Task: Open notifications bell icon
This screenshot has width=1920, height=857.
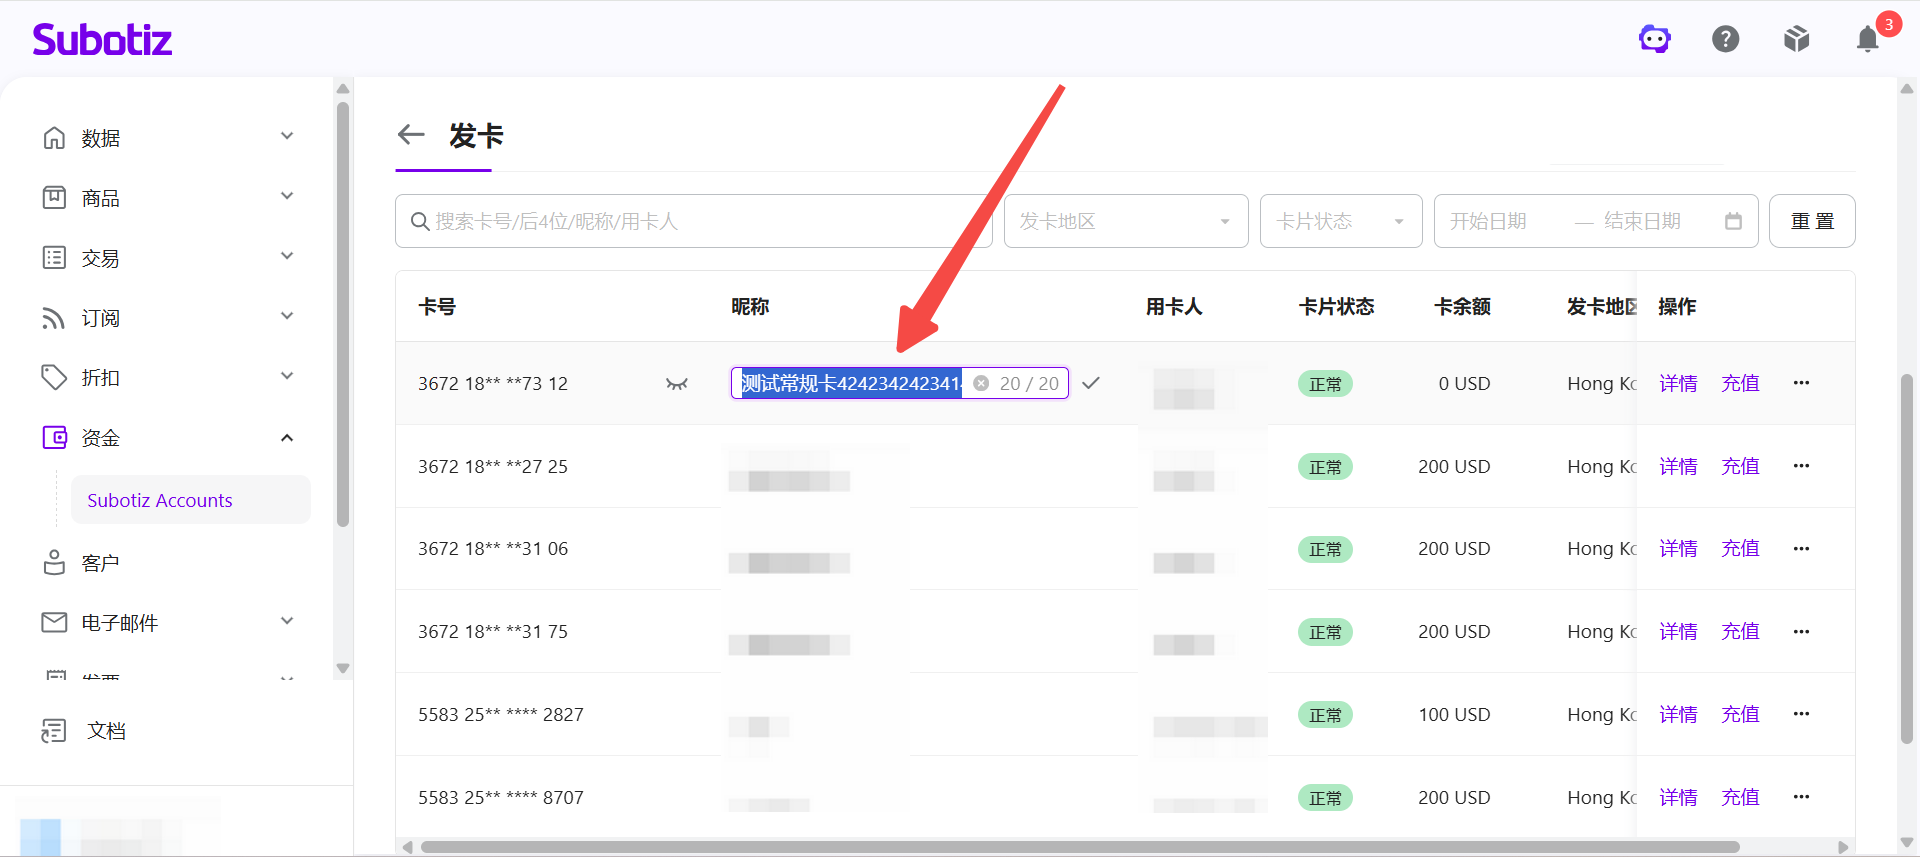Action: 1868,39
